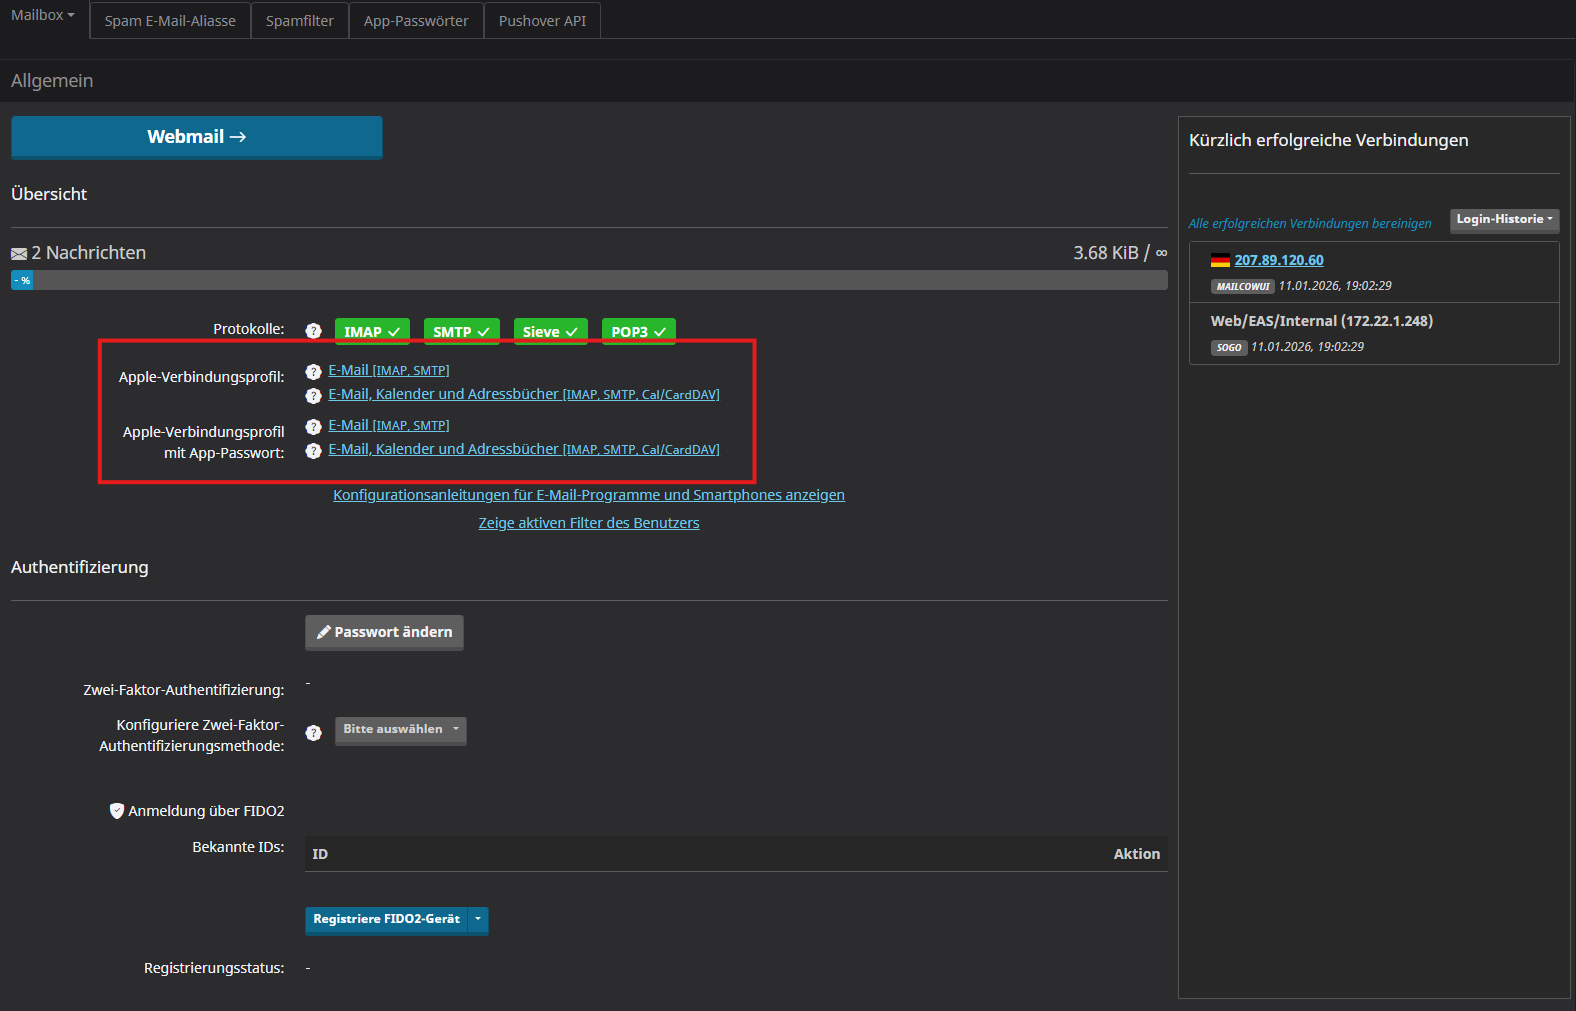
Task: Click the Passwort ändern button
Action: 384,632
